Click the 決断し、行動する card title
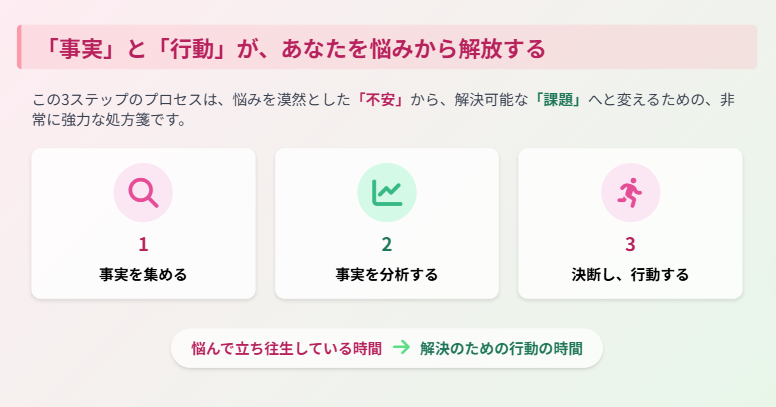The image size is (776, 407). pos(630,274)
